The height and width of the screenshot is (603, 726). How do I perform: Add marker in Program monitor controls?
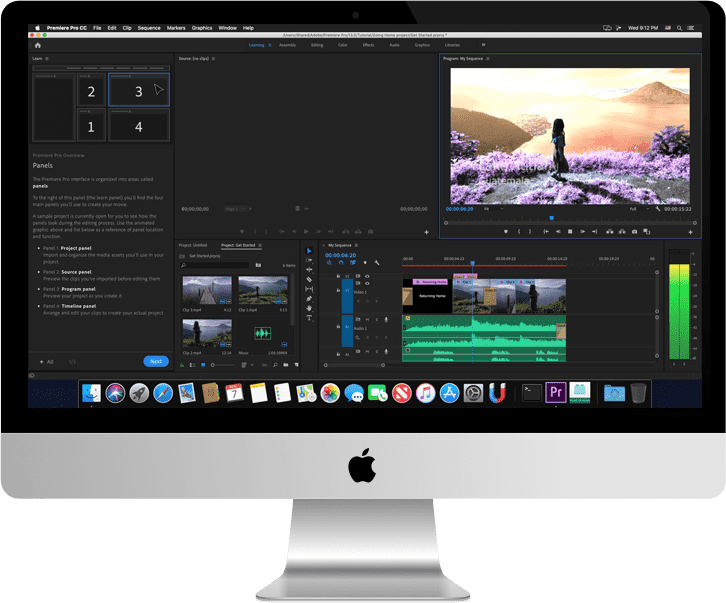(x=506, y=232)
